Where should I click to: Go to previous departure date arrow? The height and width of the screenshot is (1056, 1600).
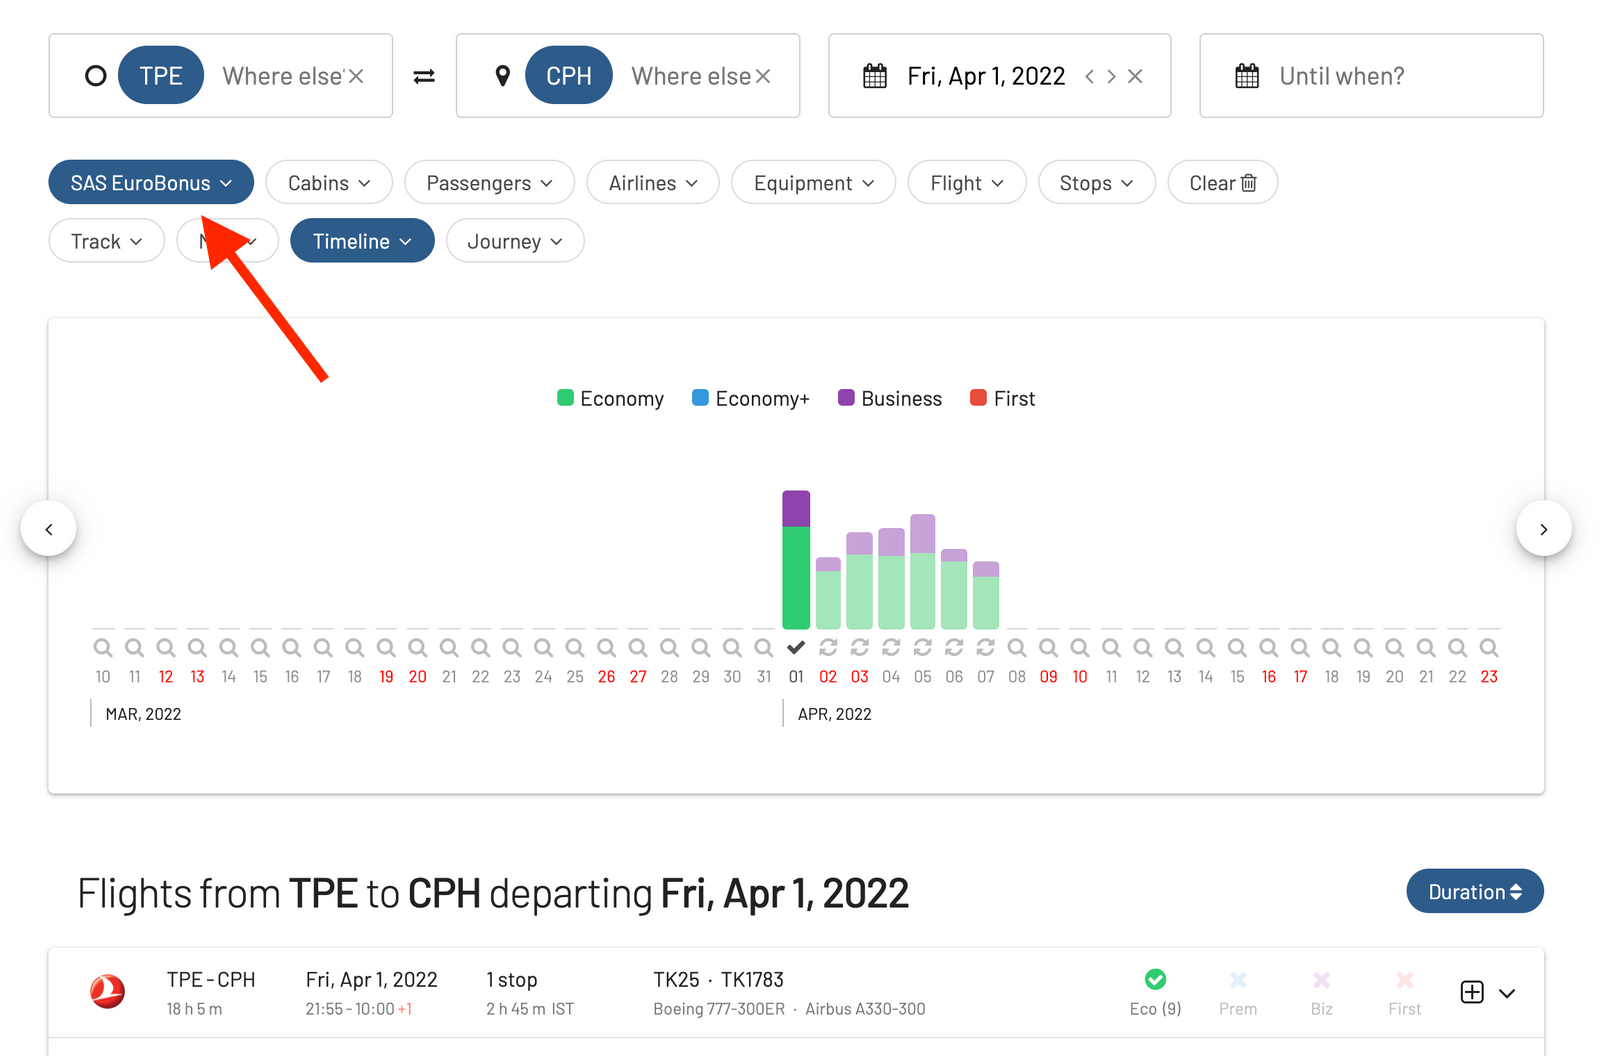(x=1090, y=76)
